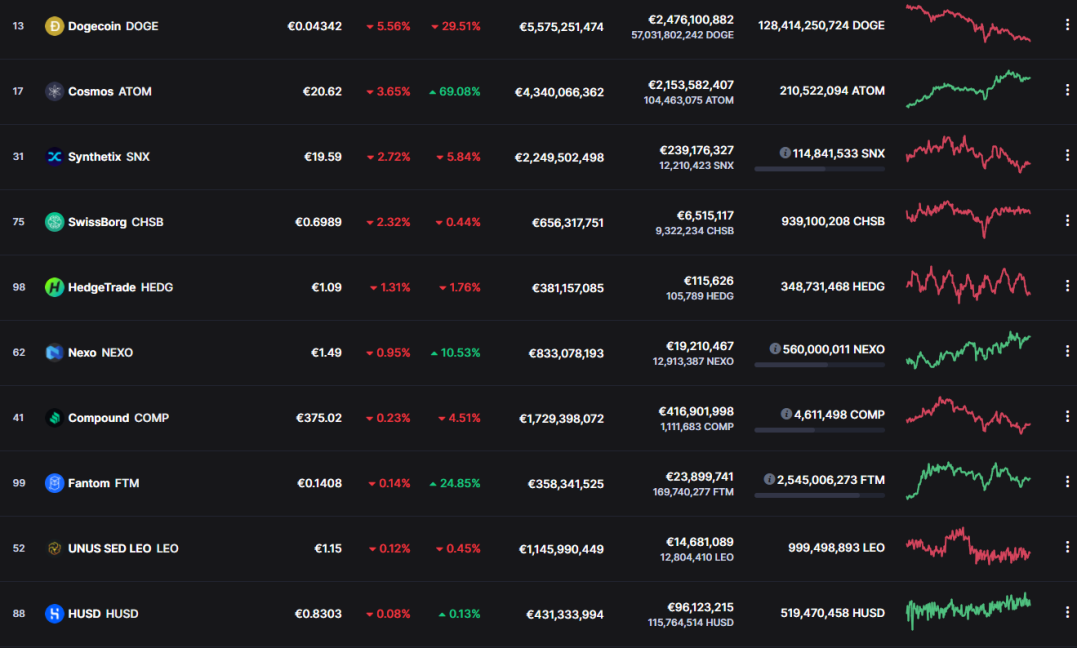This screenshot has width=1077, height=648.
Task: Open the more options menu for HUSD row
Action: click(x=1067, y=612)
